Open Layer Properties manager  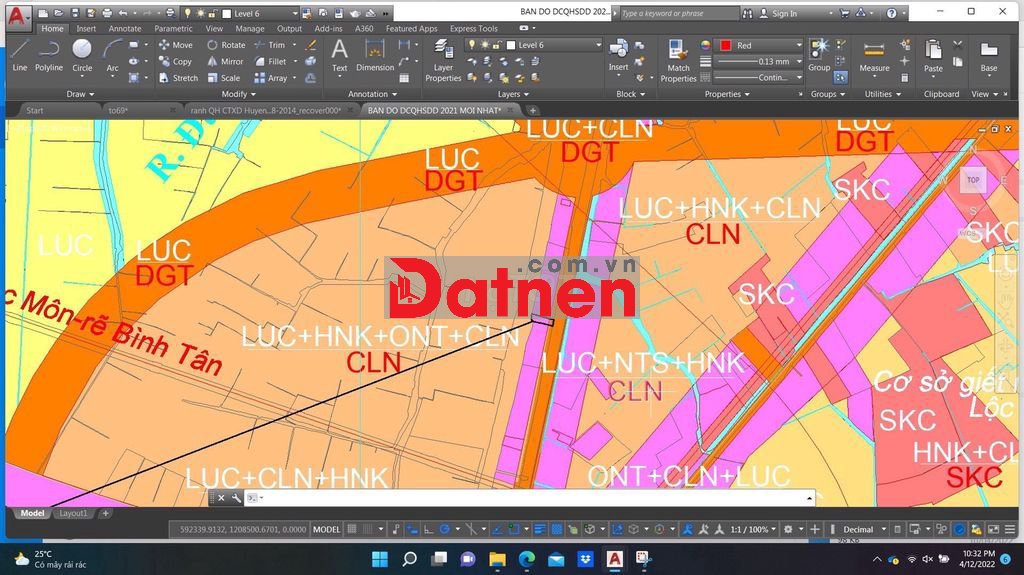coord(443,60)
